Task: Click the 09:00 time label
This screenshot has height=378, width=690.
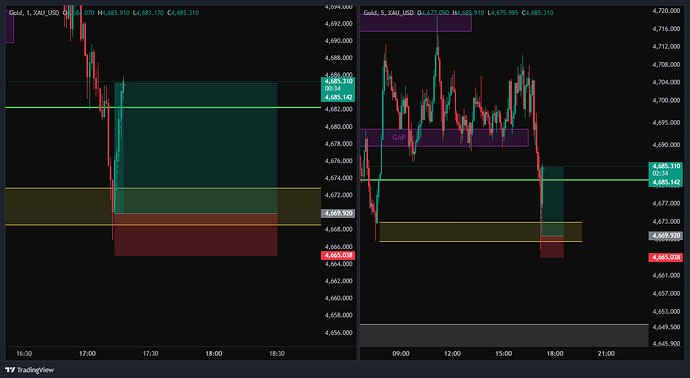Action: pos(401,353)
